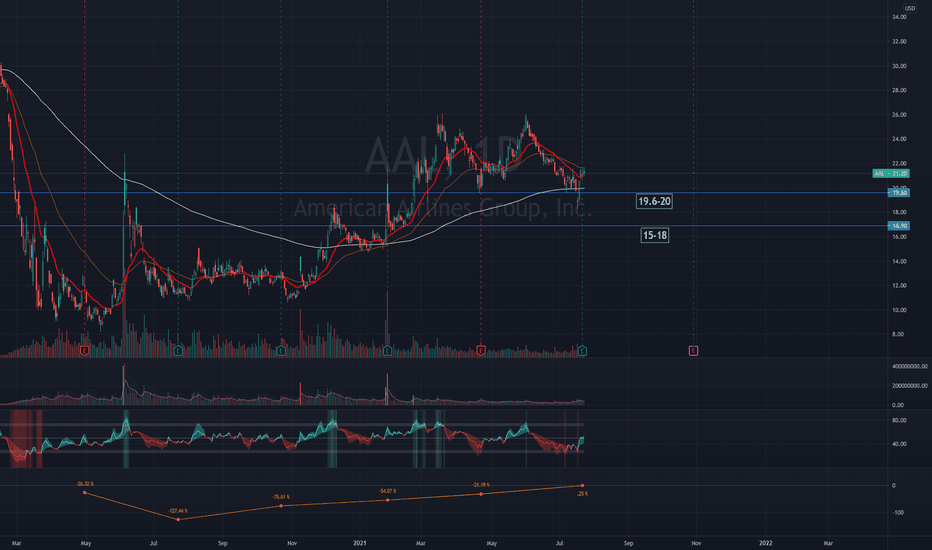Click the -54.07 % data point label
Image resolution: width=932 pixels, height=550 pixels.
pyautogui.click(x=387, y=491)
